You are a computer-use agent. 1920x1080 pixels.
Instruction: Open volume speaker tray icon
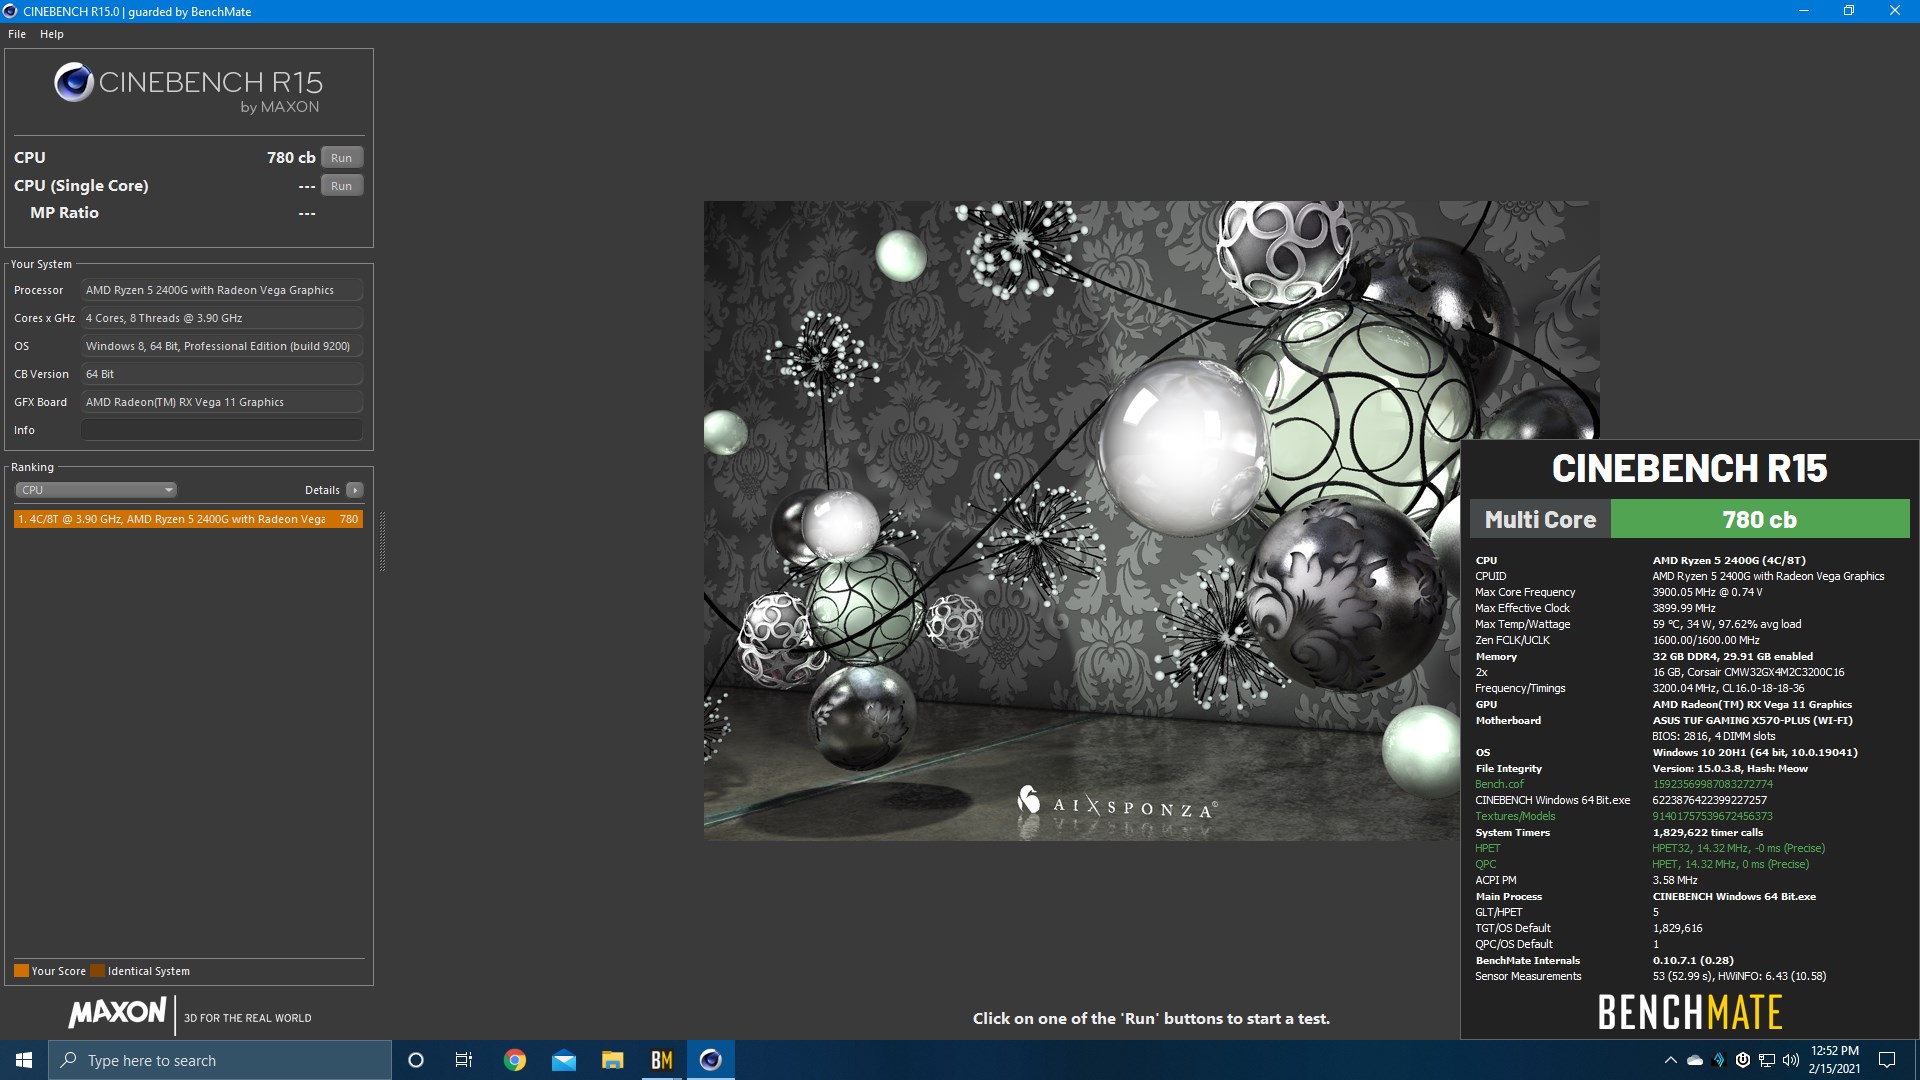click(x=1791, y=1060)
